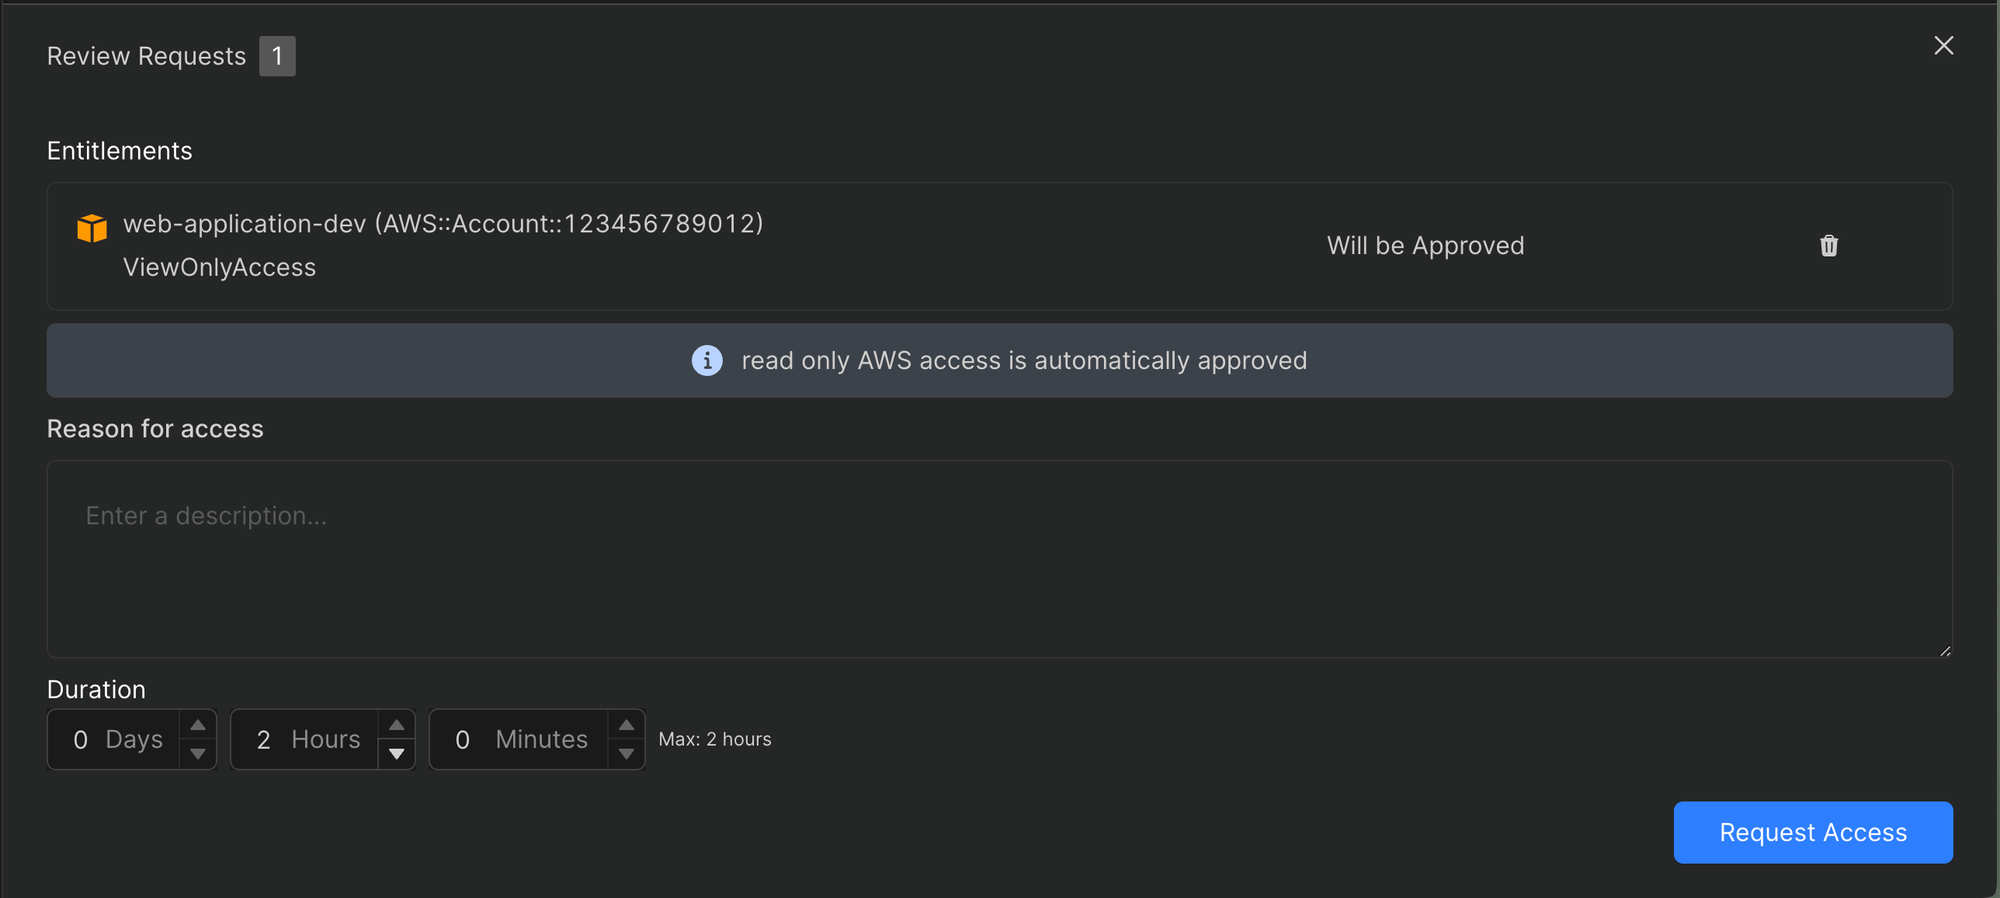Close the Review Requests dialog
This screenshot has height=898, width=2000.
pyautogui.click(x=1943, y=46)
